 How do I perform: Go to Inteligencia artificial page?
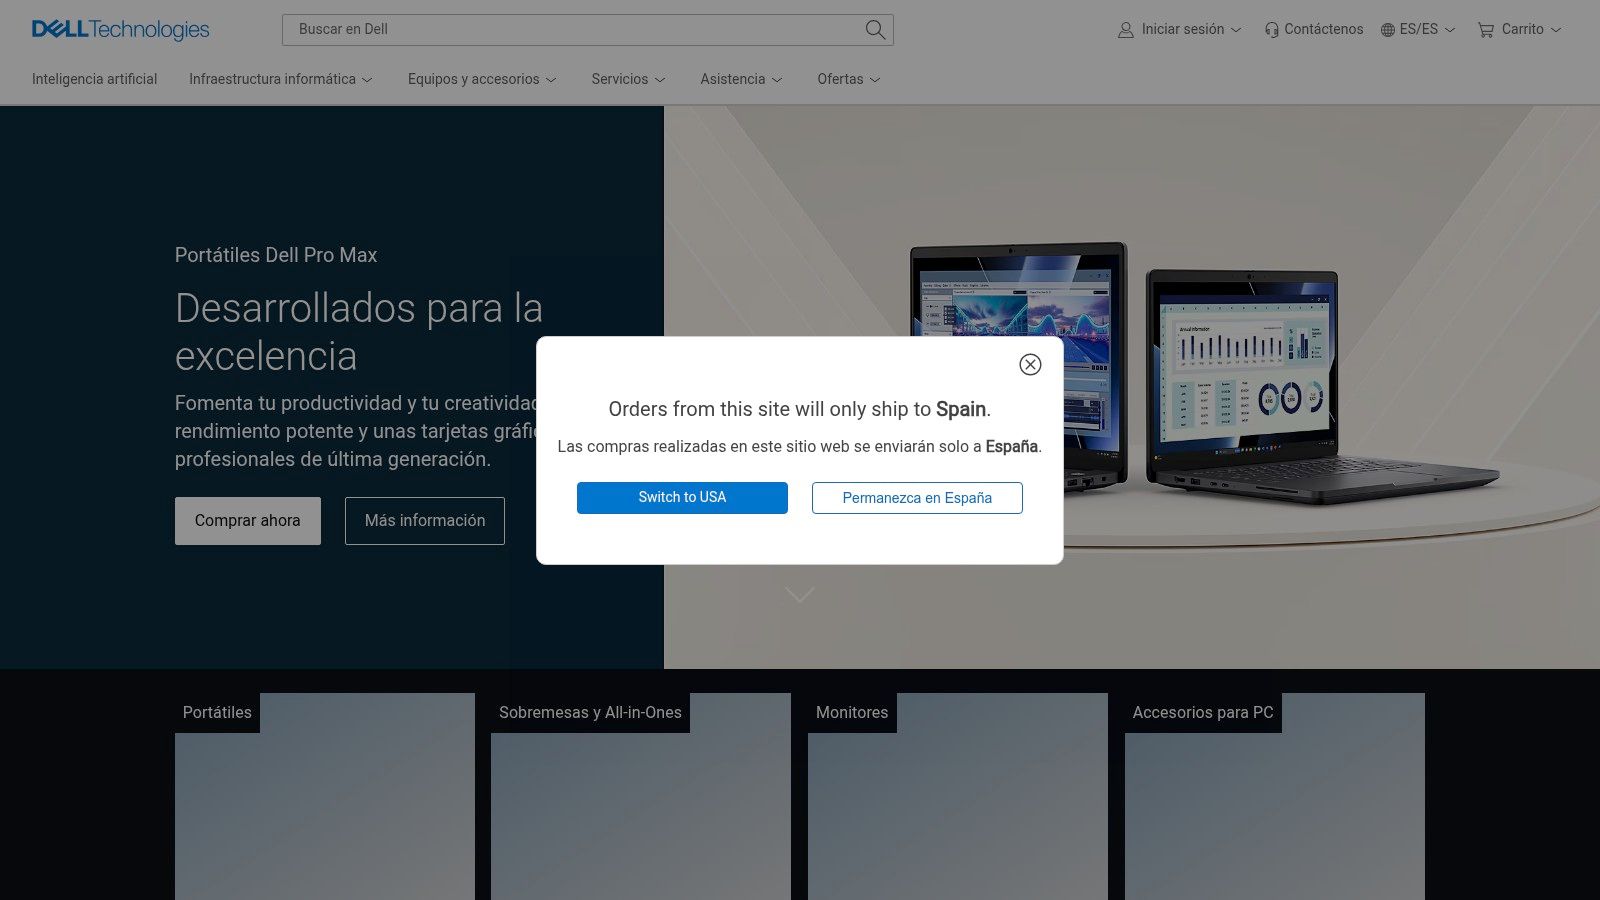coord(94,79)
